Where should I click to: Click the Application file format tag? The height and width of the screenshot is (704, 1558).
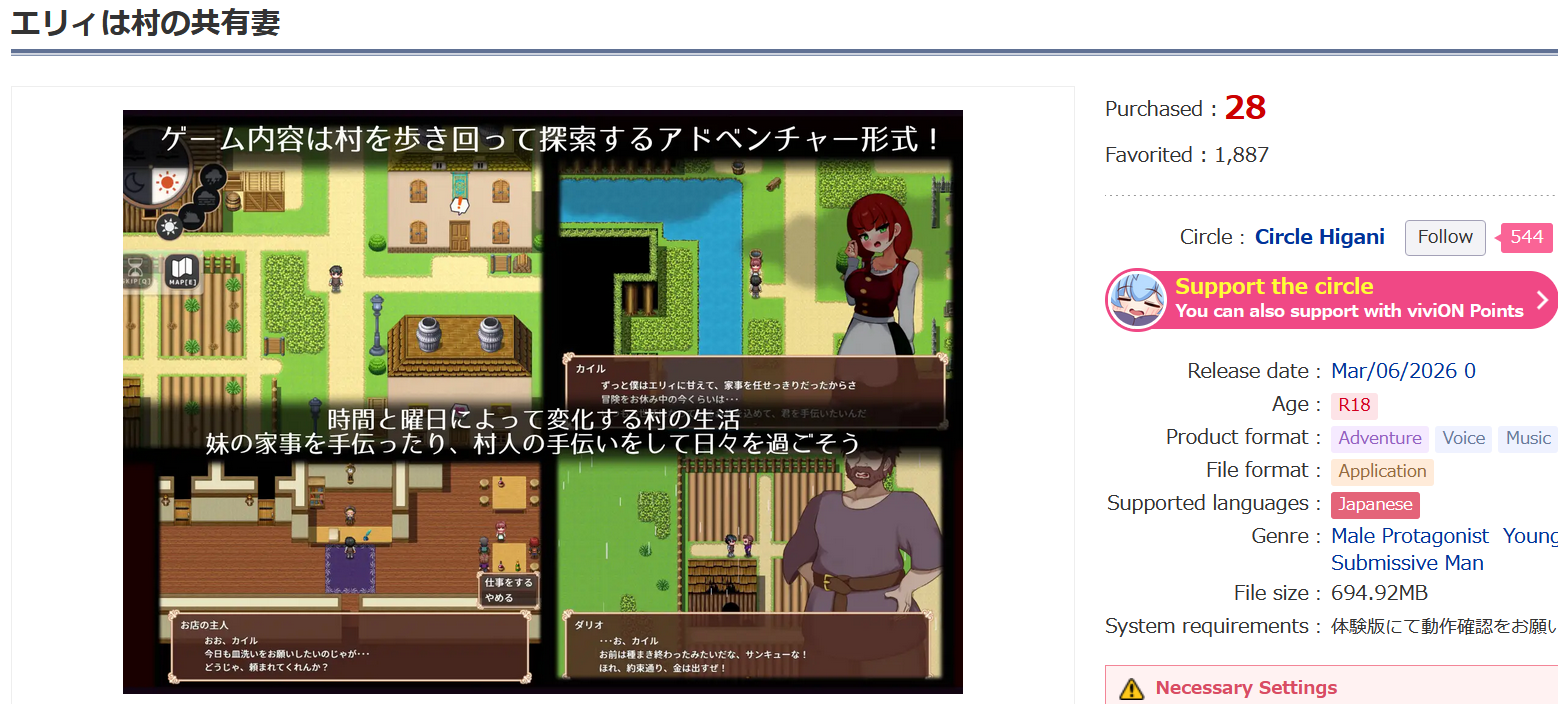(x=1382, y=471)
